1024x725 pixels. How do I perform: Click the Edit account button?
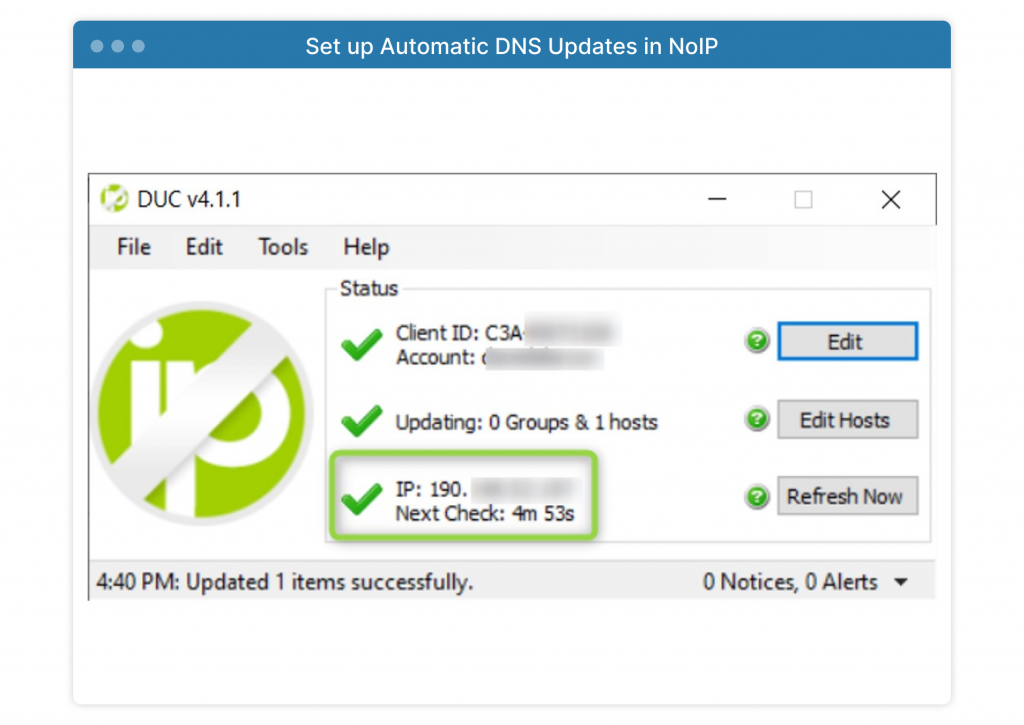tap(847, 341)
